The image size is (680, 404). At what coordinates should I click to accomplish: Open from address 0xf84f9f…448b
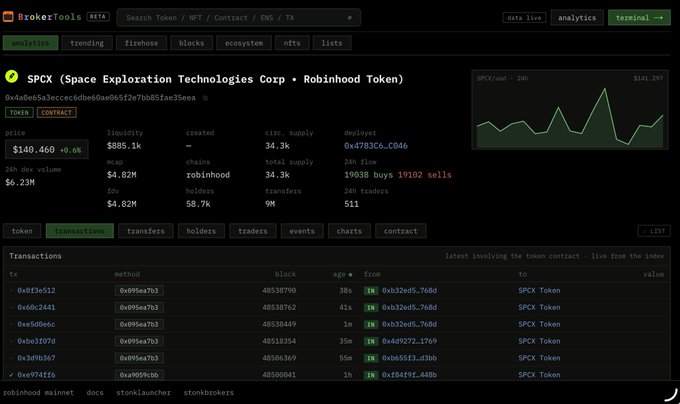[409, 375]
